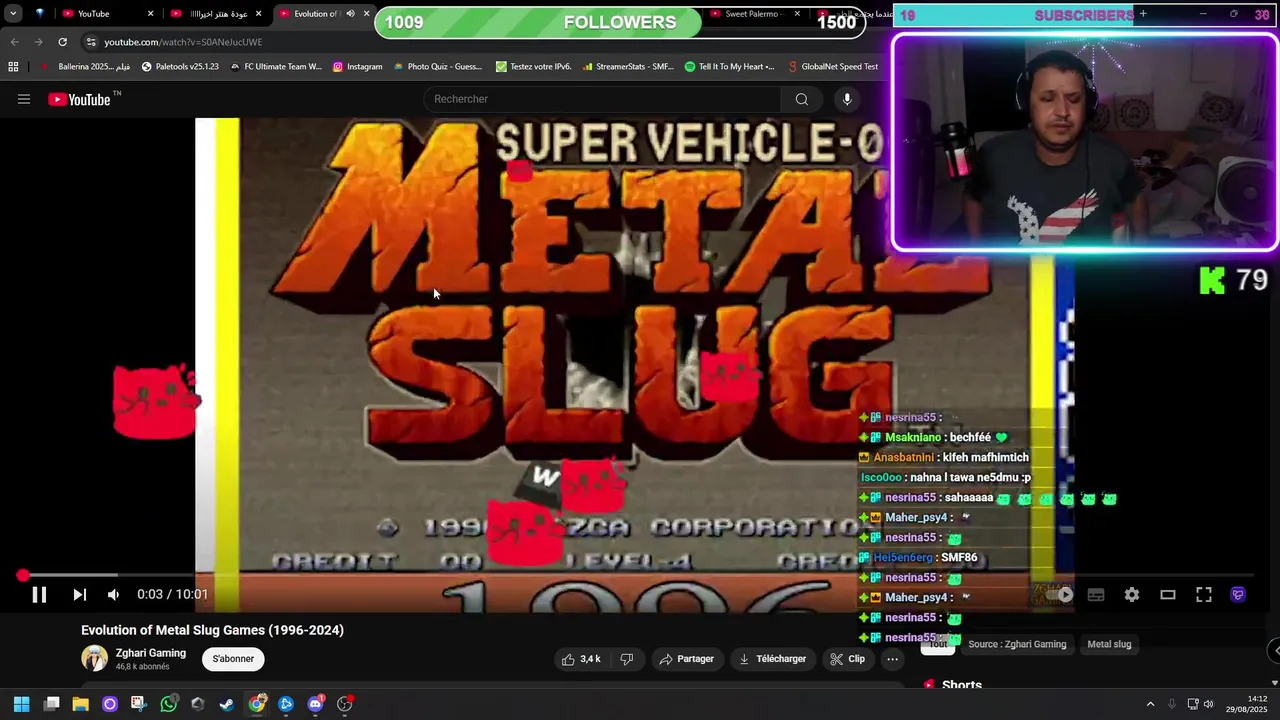Image resolution: width=1280 pixels, height=720 pixels.
Task: Select the Tout filter chip
Action: [x=938, y=645]
